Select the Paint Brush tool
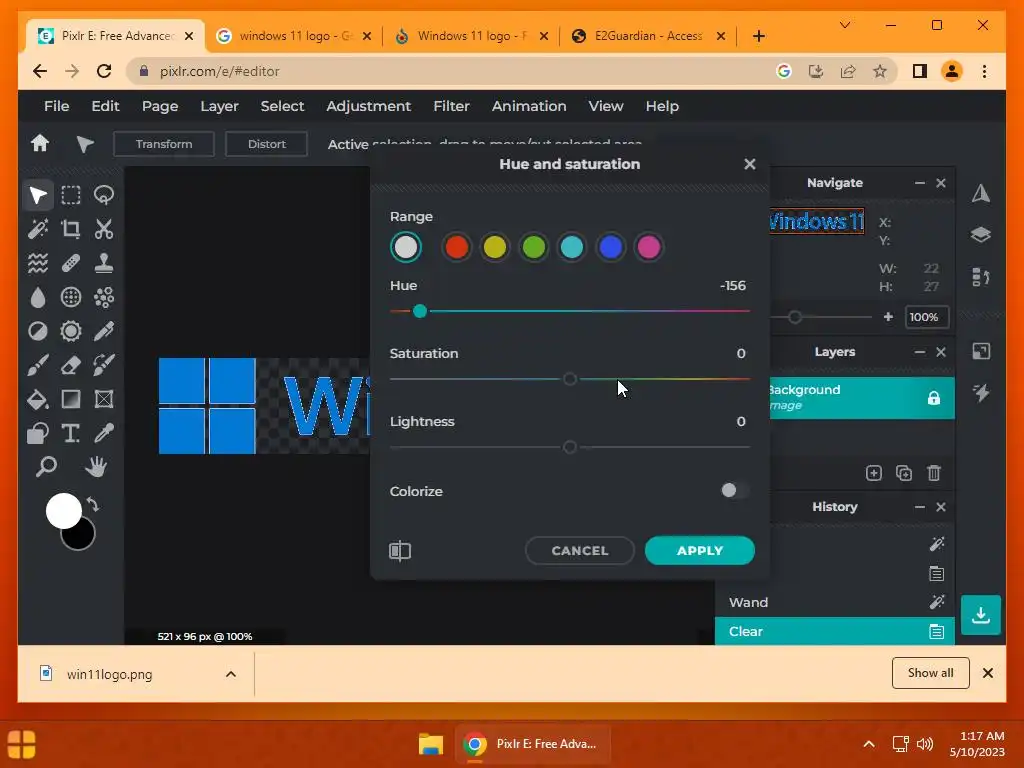This screenshot has width=1024, height=768. pos(38,365)
